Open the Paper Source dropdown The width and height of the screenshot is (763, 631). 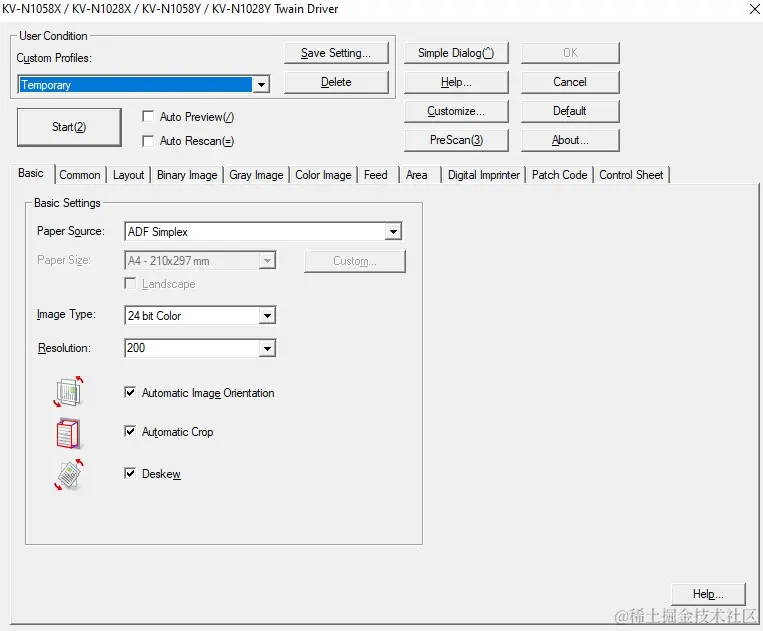pos(393,232)
